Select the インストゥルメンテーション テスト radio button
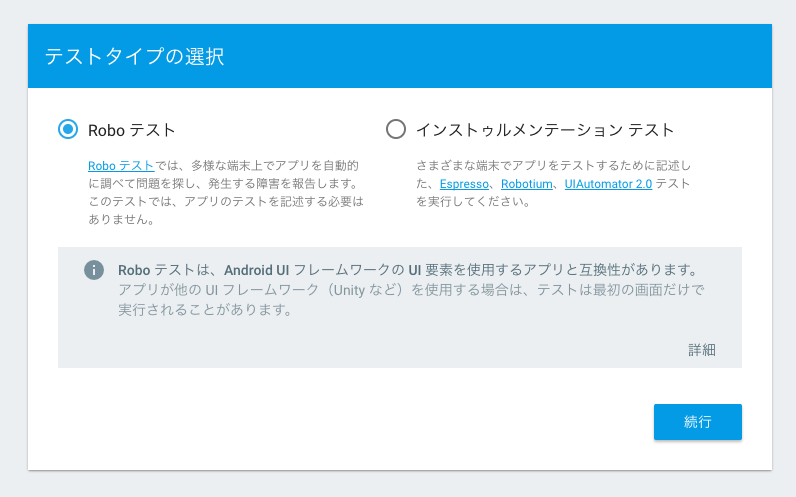The width and height of the screenshot is (796, 497). [x=395, y=129]
